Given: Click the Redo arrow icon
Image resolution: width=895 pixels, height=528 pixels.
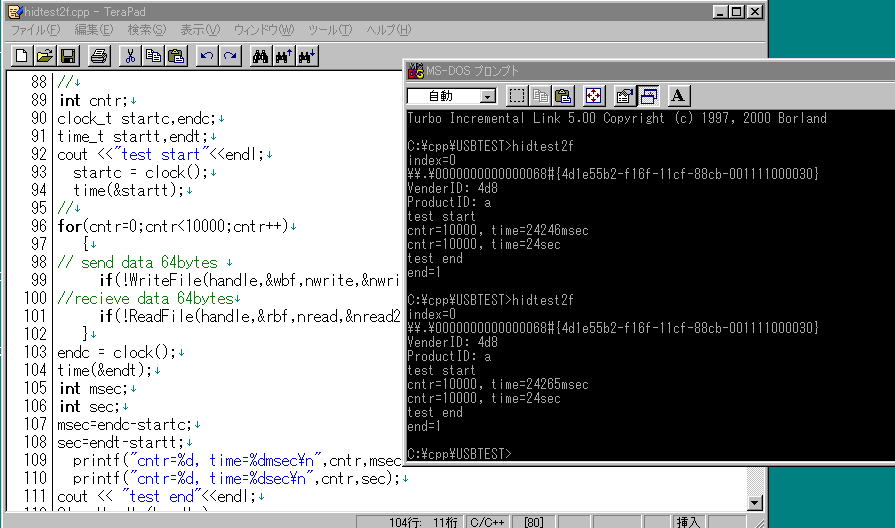Looking at the screenshot, I should tap(230, 56).
